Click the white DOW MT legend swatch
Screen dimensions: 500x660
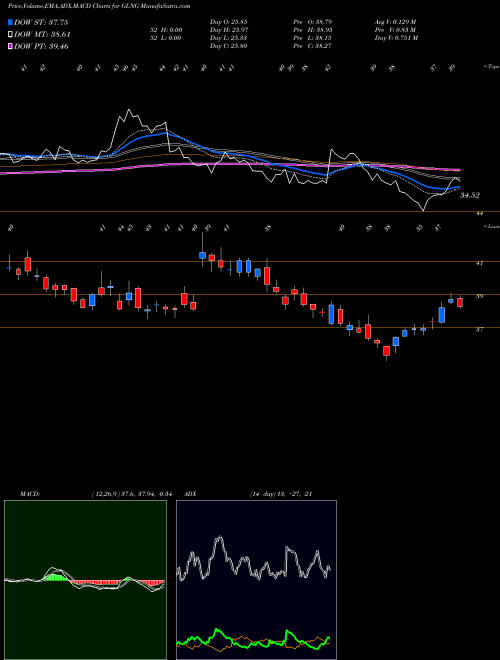10,35
